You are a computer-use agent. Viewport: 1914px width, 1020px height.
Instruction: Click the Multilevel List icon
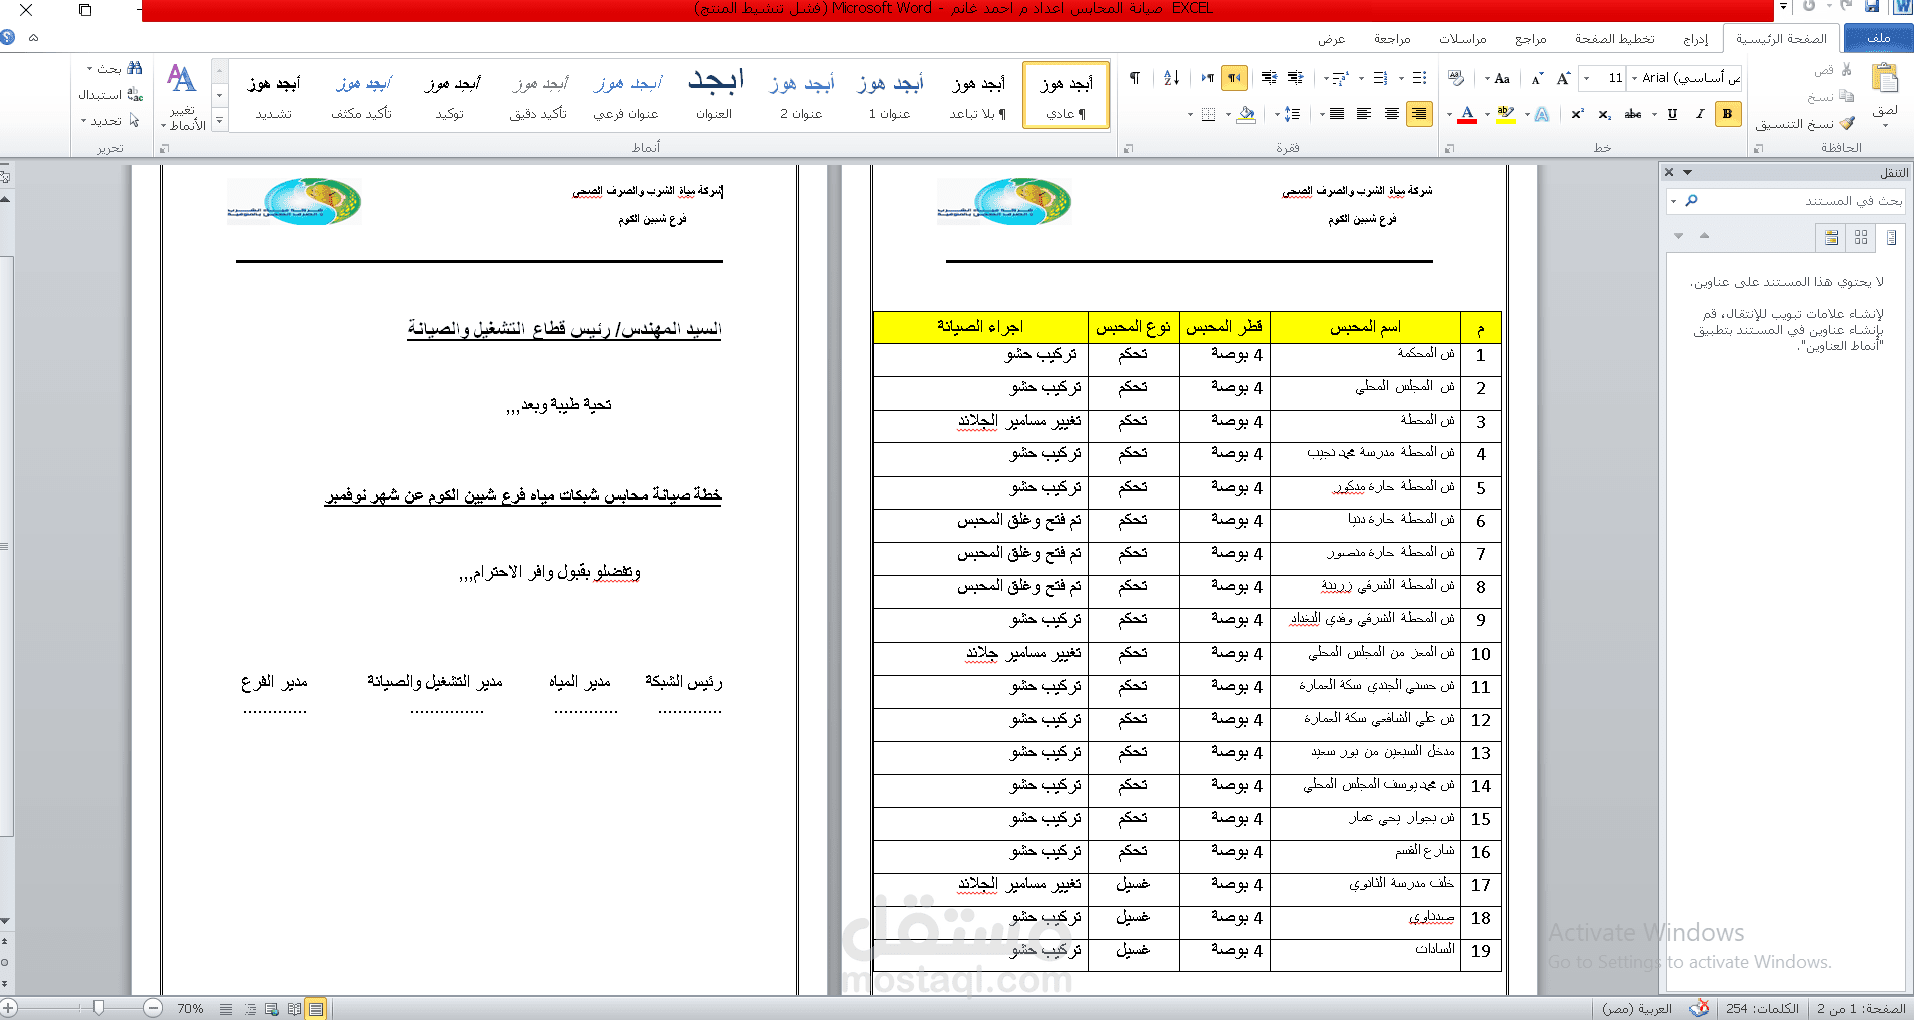(x=1342, y=78)
